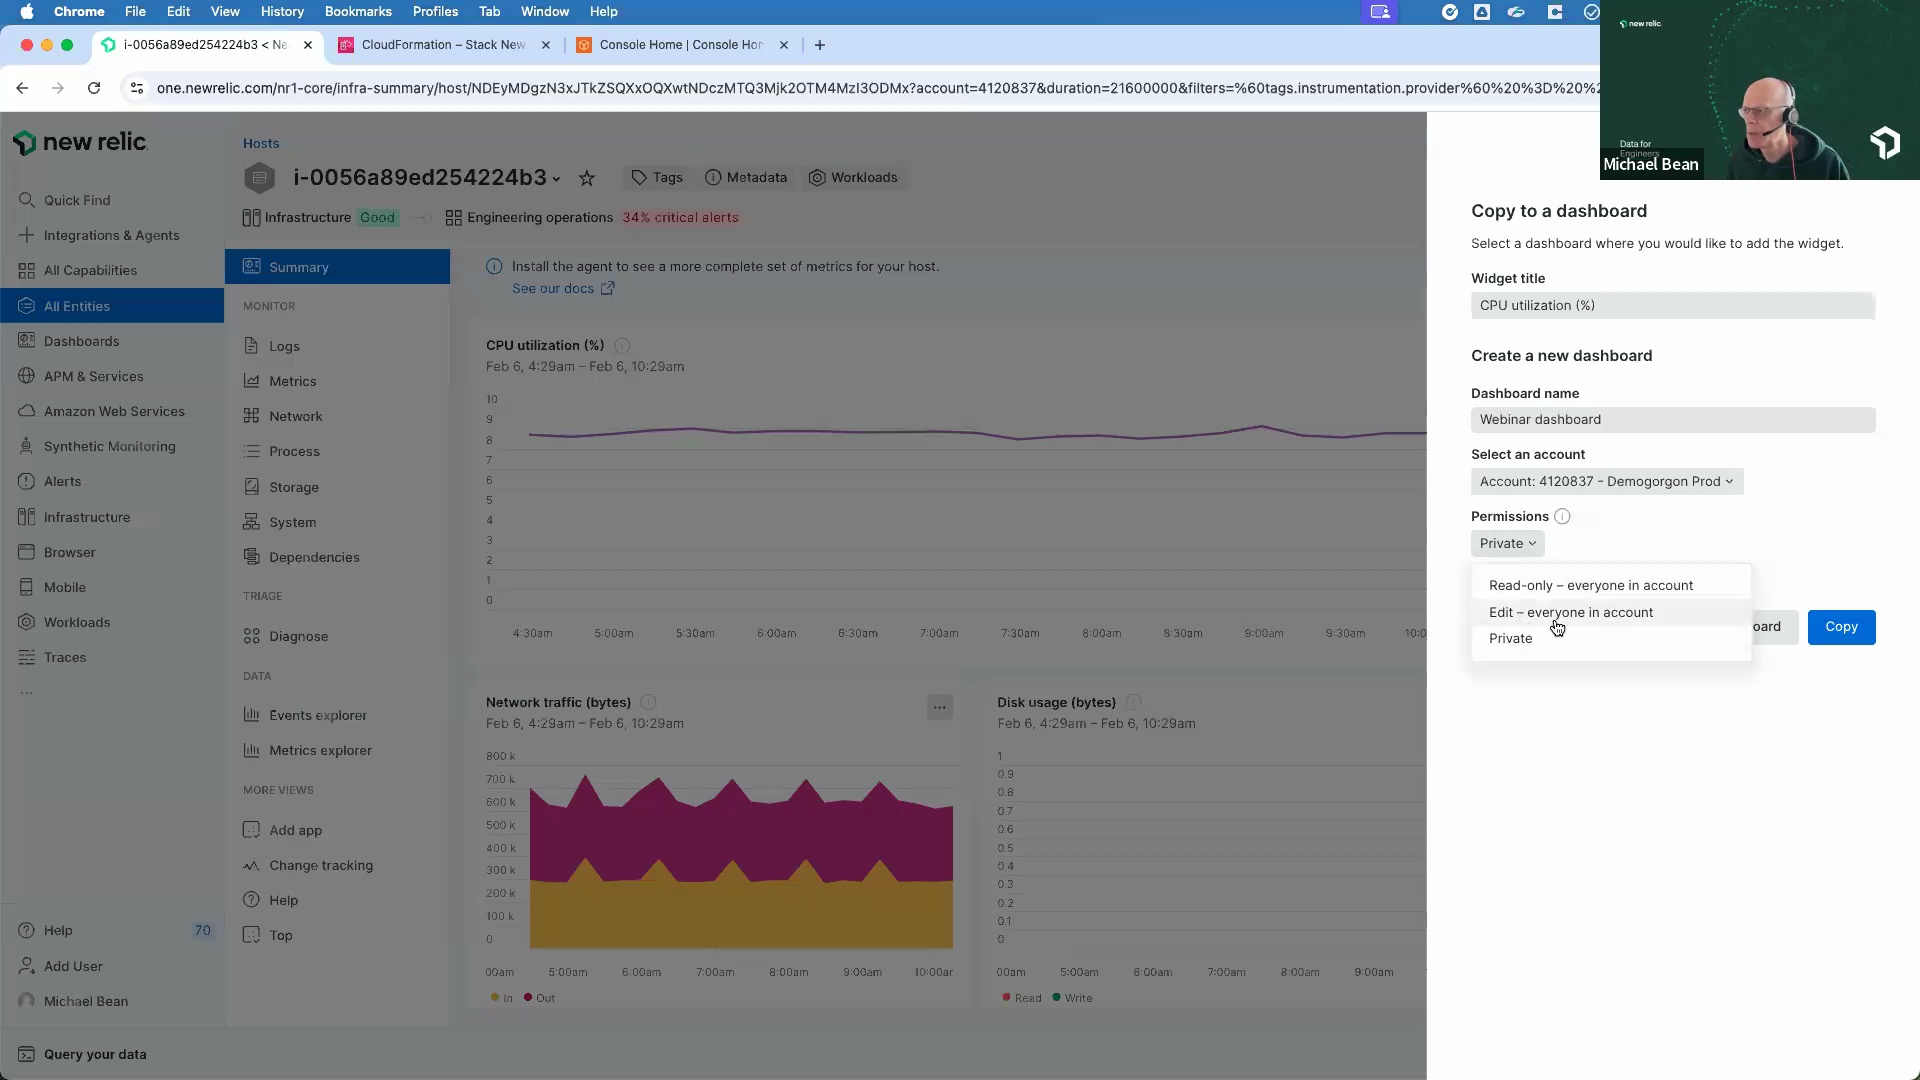Open Storage view
This screenshot has height=1080, width=1920.
click(x=281, y=487)
